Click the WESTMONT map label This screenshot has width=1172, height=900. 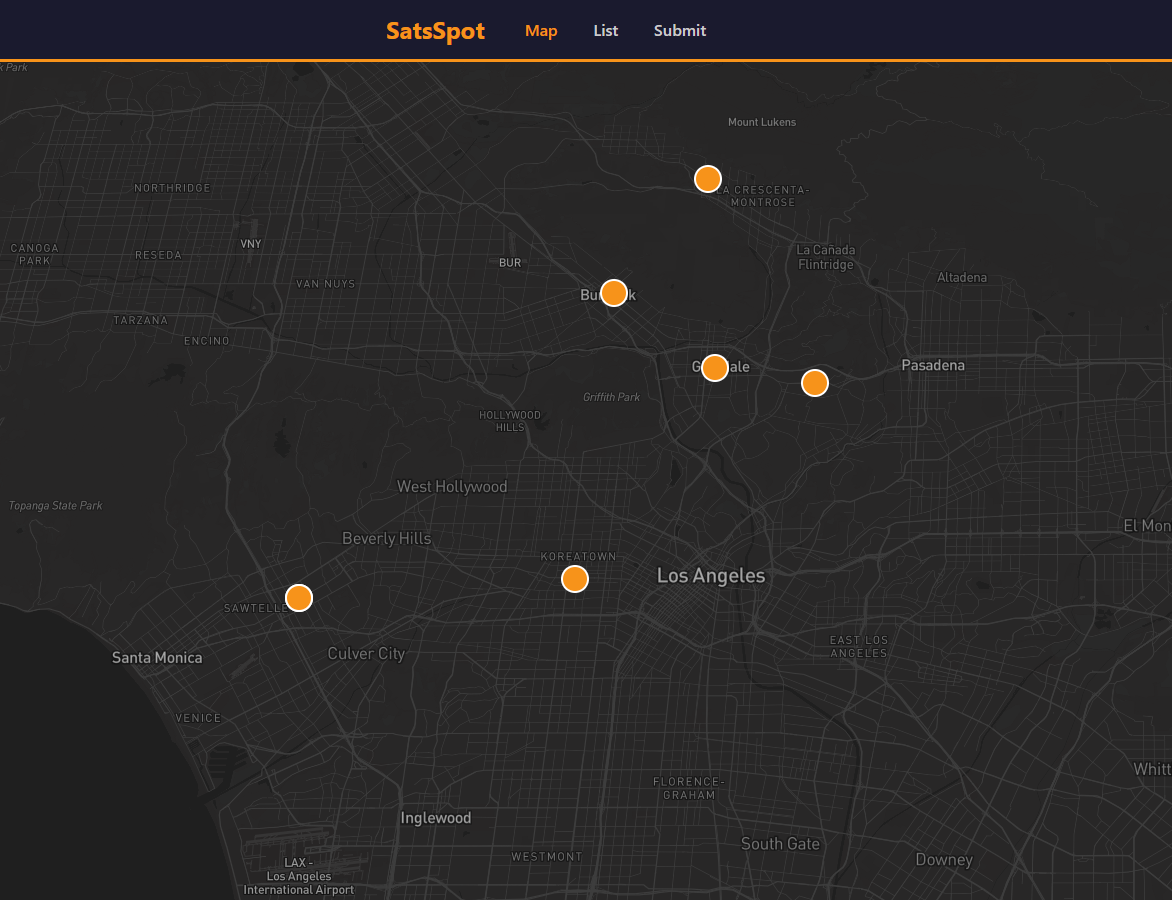click(546, 857)
